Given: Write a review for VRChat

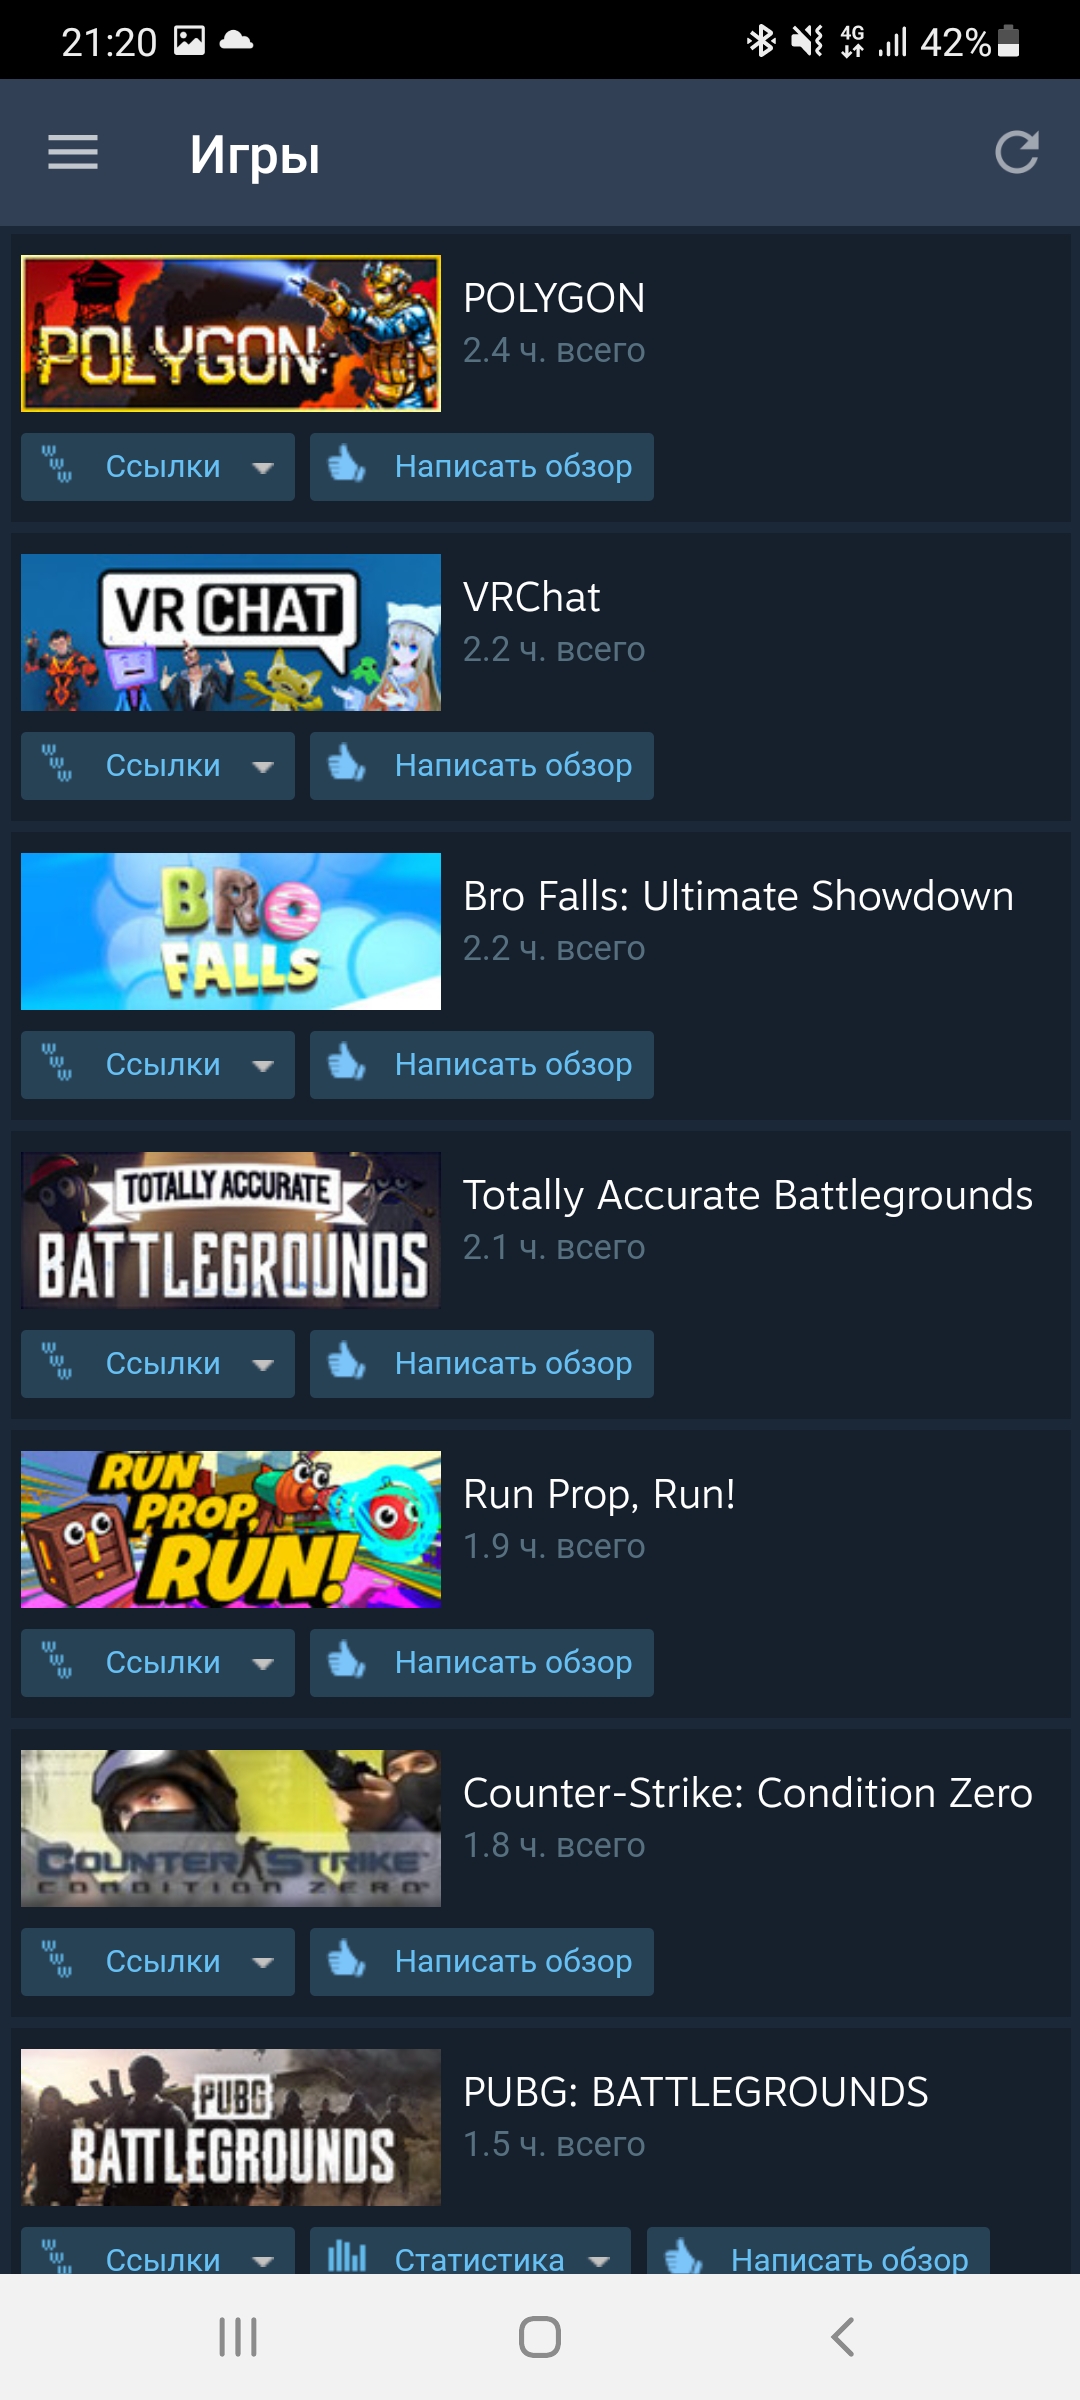Looking at the screenshot, I should pyautogui.click(x=482, y=766).
